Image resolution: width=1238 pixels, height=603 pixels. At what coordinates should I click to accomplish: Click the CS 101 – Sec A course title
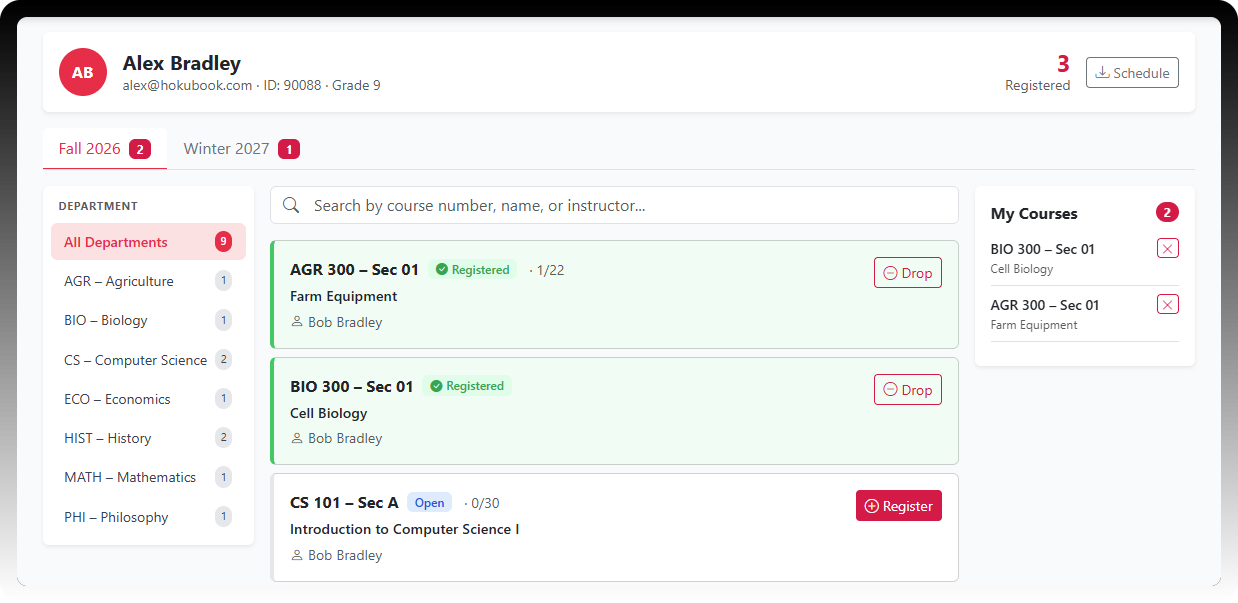344,503
